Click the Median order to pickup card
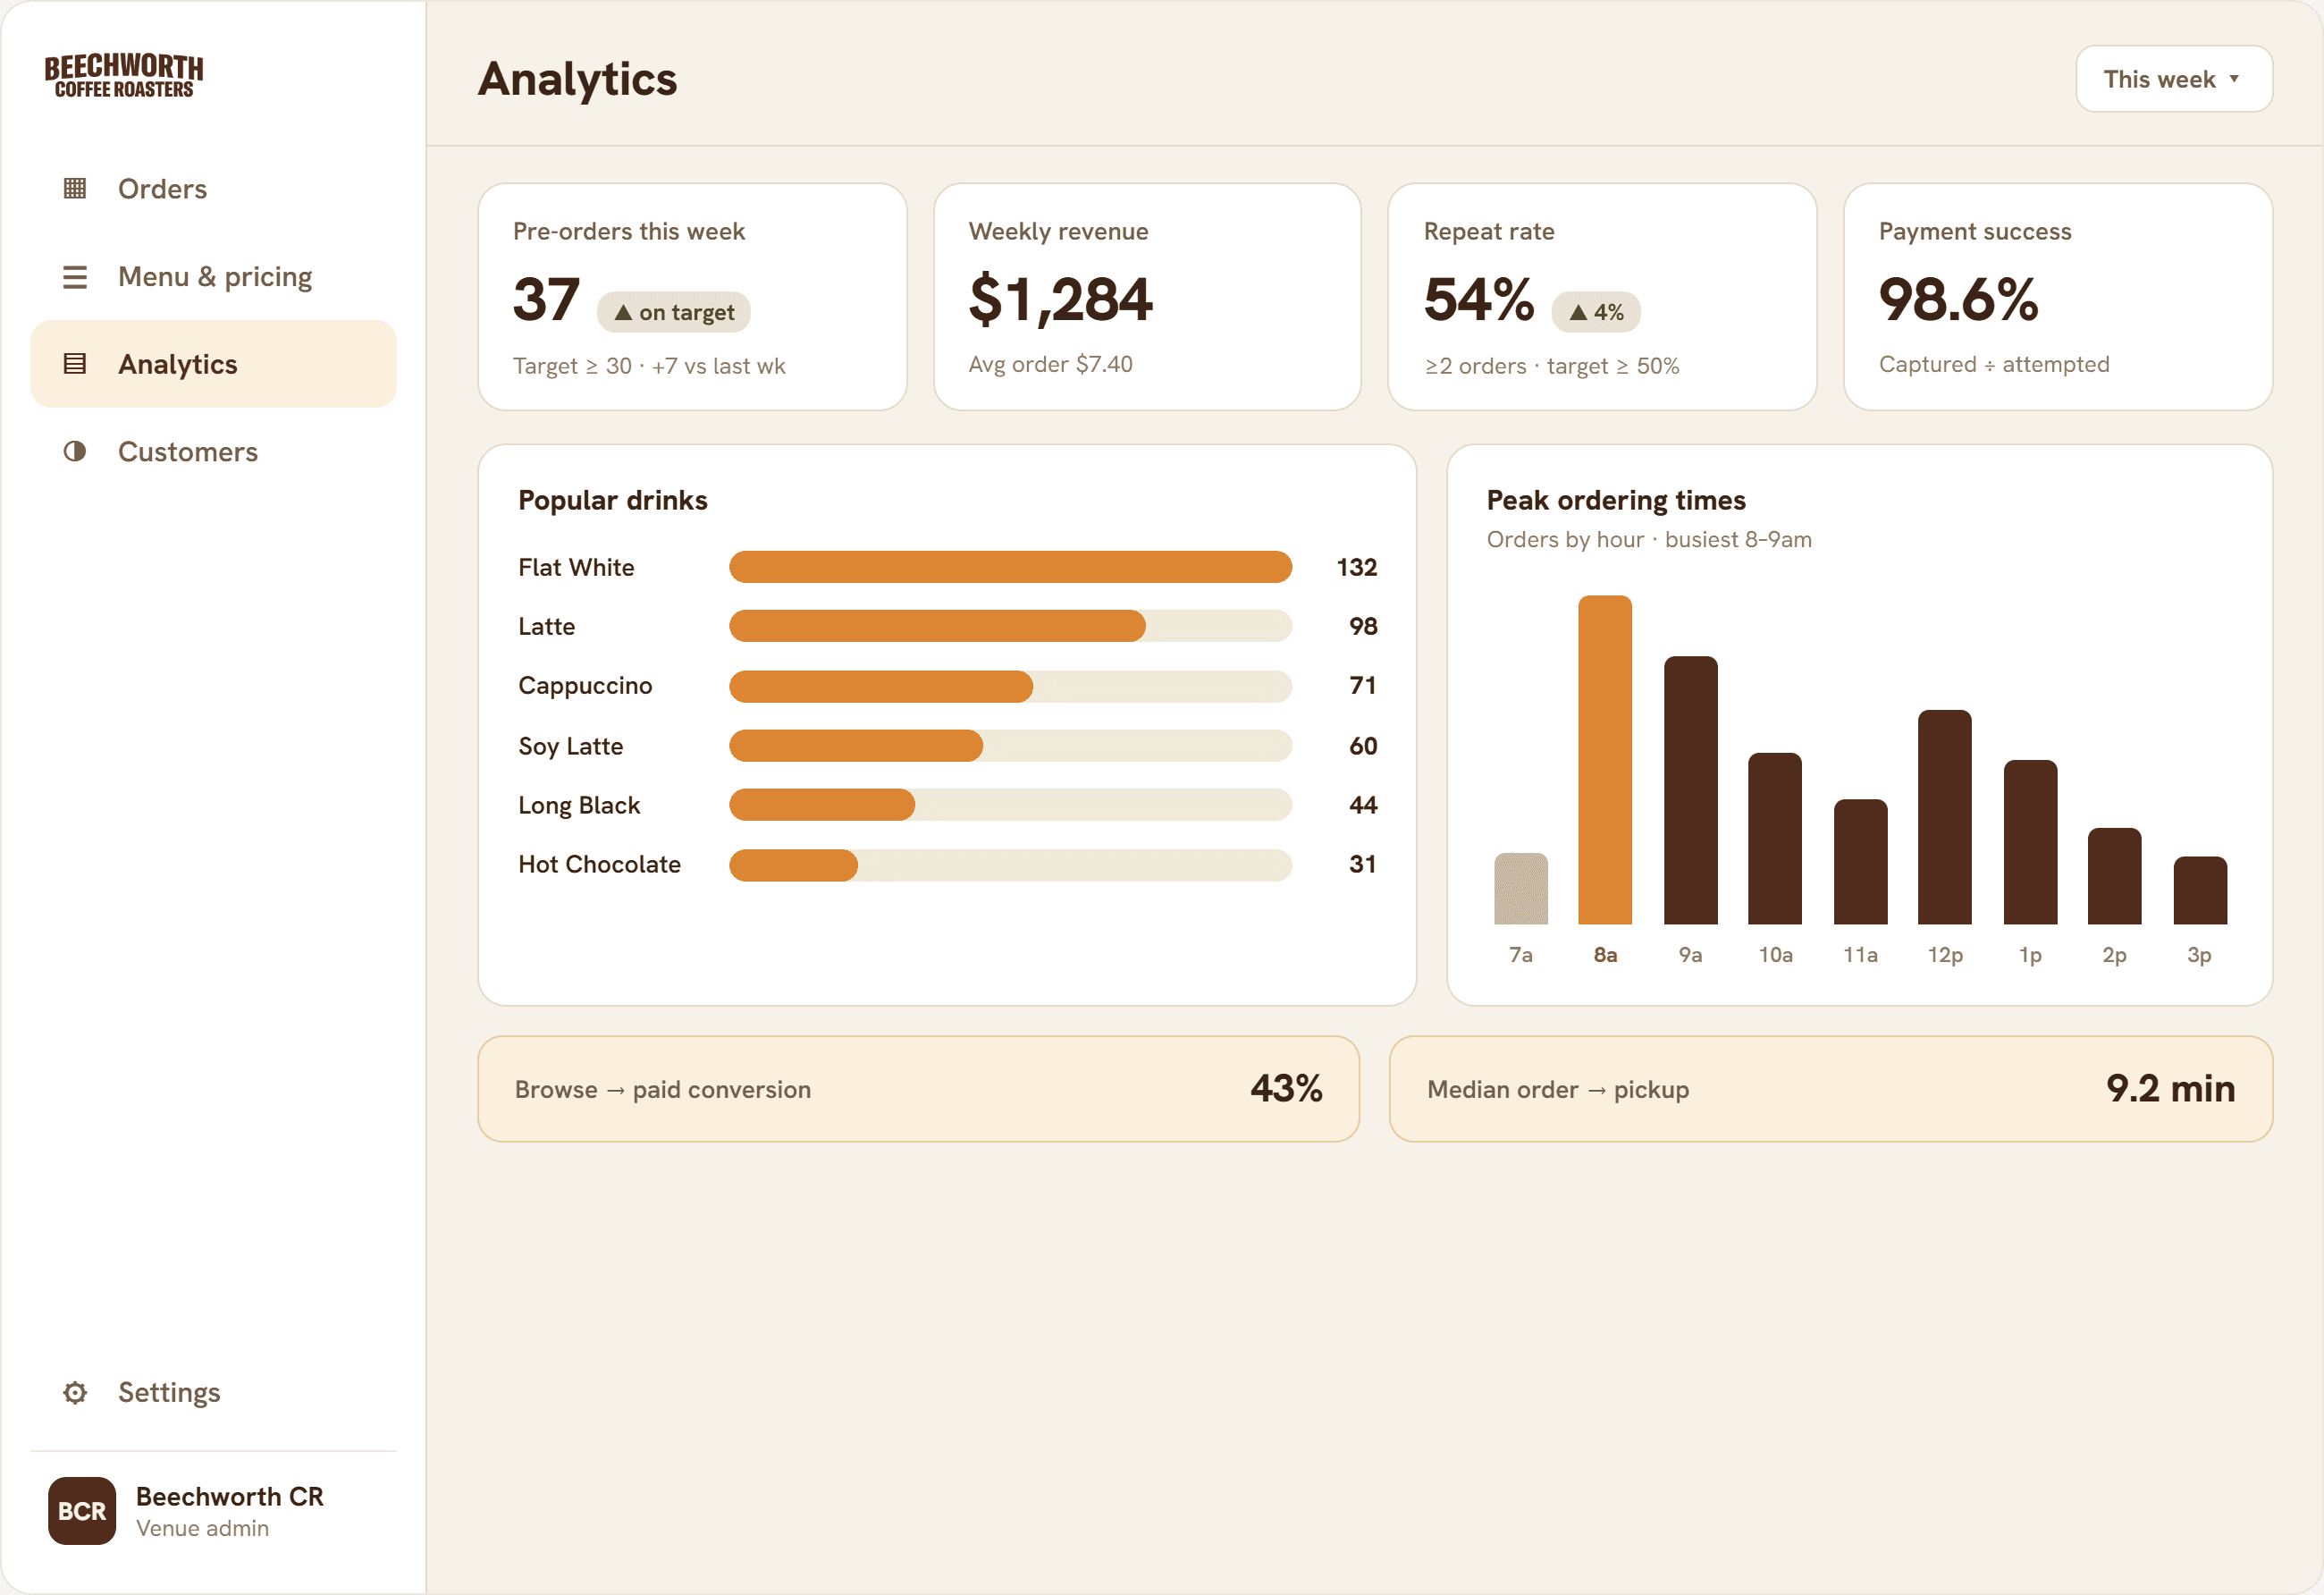The height and width of the screenshot is (1595, 2324). [1831, 1089]
